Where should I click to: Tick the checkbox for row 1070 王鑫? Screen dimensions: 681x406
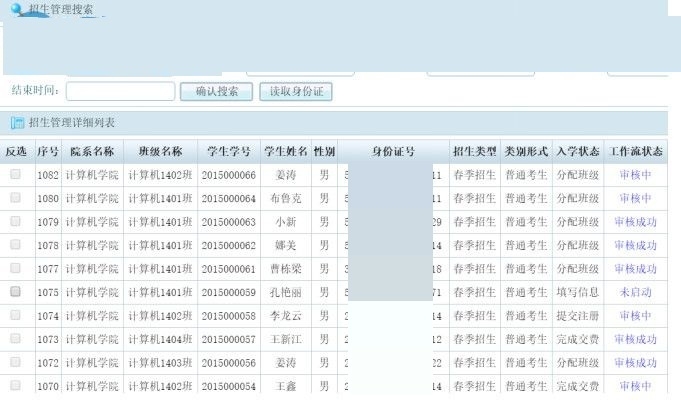click(16, 385)
